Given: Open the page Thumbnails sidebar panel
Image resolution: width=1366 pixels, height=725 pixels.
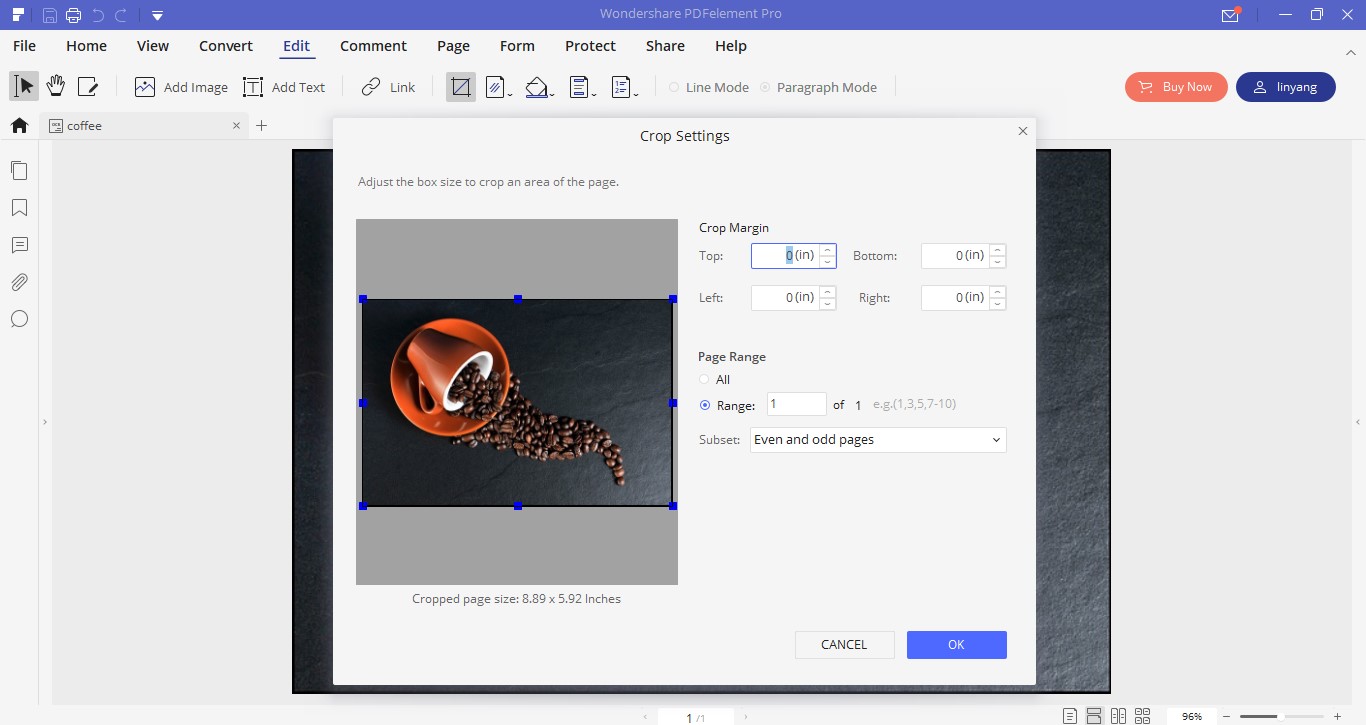Looking at the screenshot, I should pos(19,170).
